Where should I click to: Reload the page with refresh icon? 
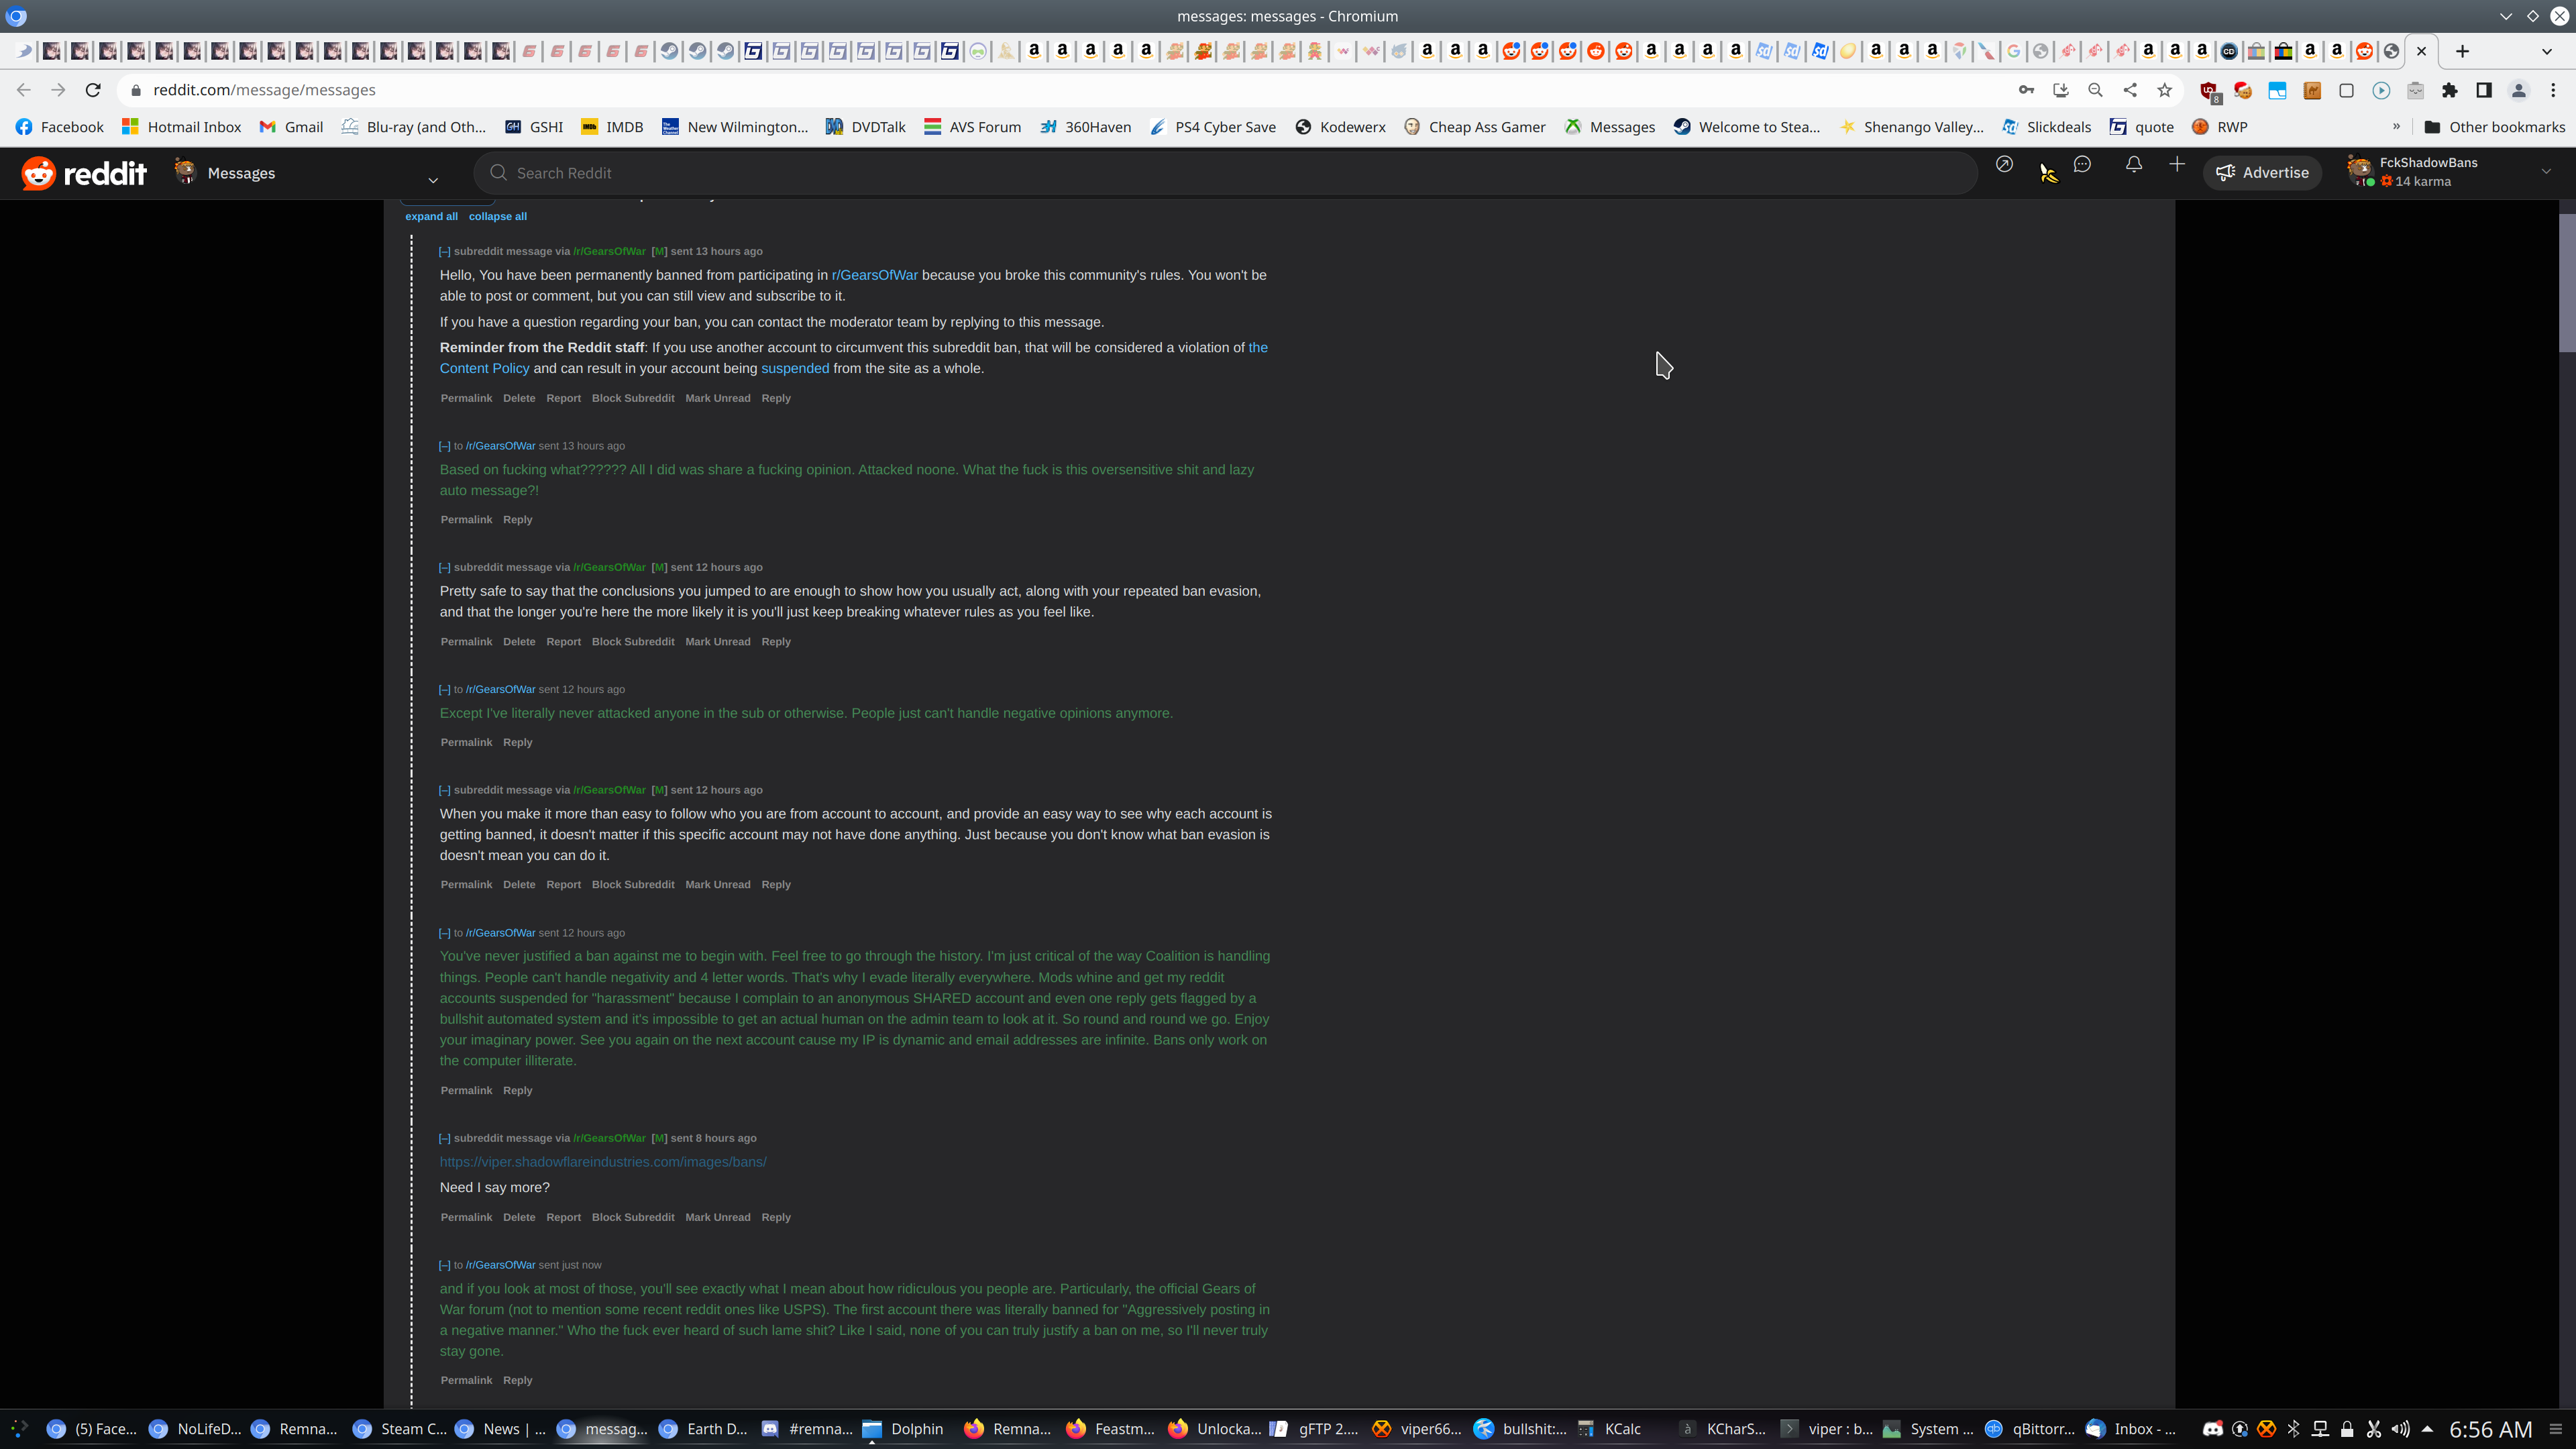click(93, 90)
